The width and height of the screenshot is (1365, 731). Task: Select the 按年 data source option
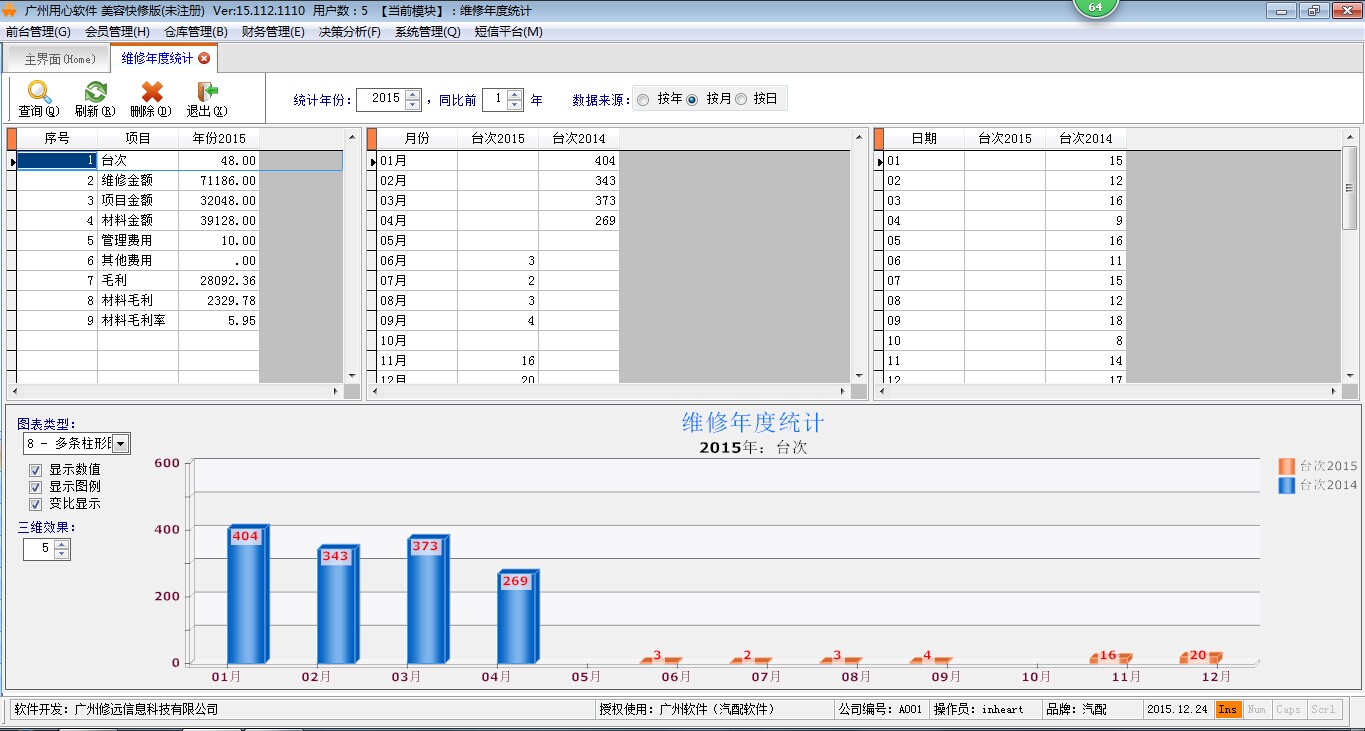643,100
